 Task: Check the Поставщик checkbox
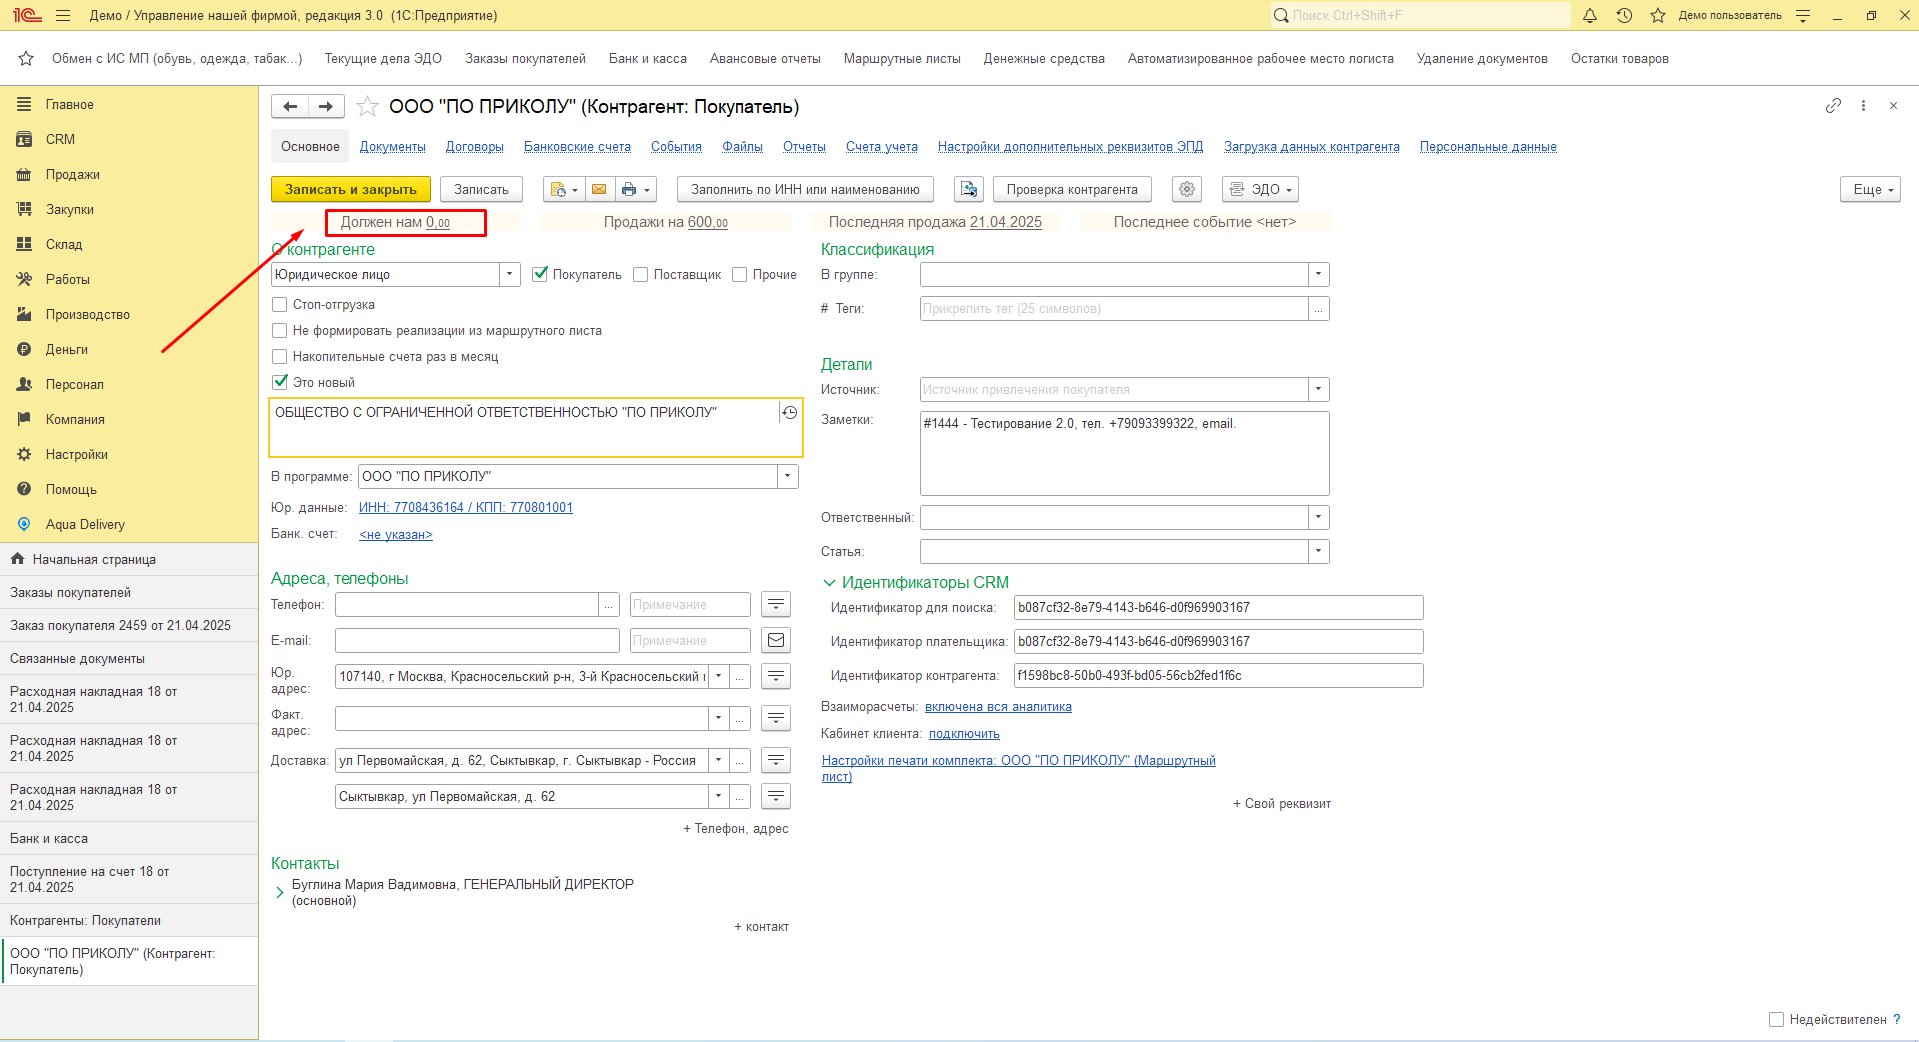click(x=641, y=274)
